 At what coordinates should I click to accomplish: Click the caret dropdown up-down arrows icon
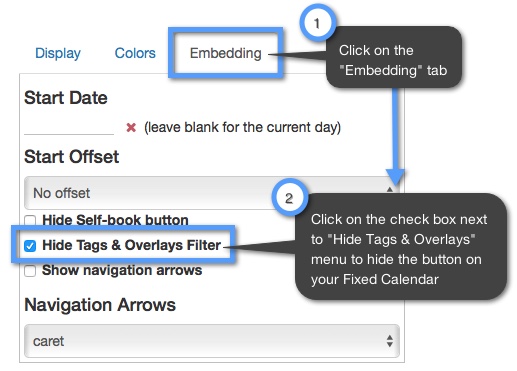coord(389,341)
